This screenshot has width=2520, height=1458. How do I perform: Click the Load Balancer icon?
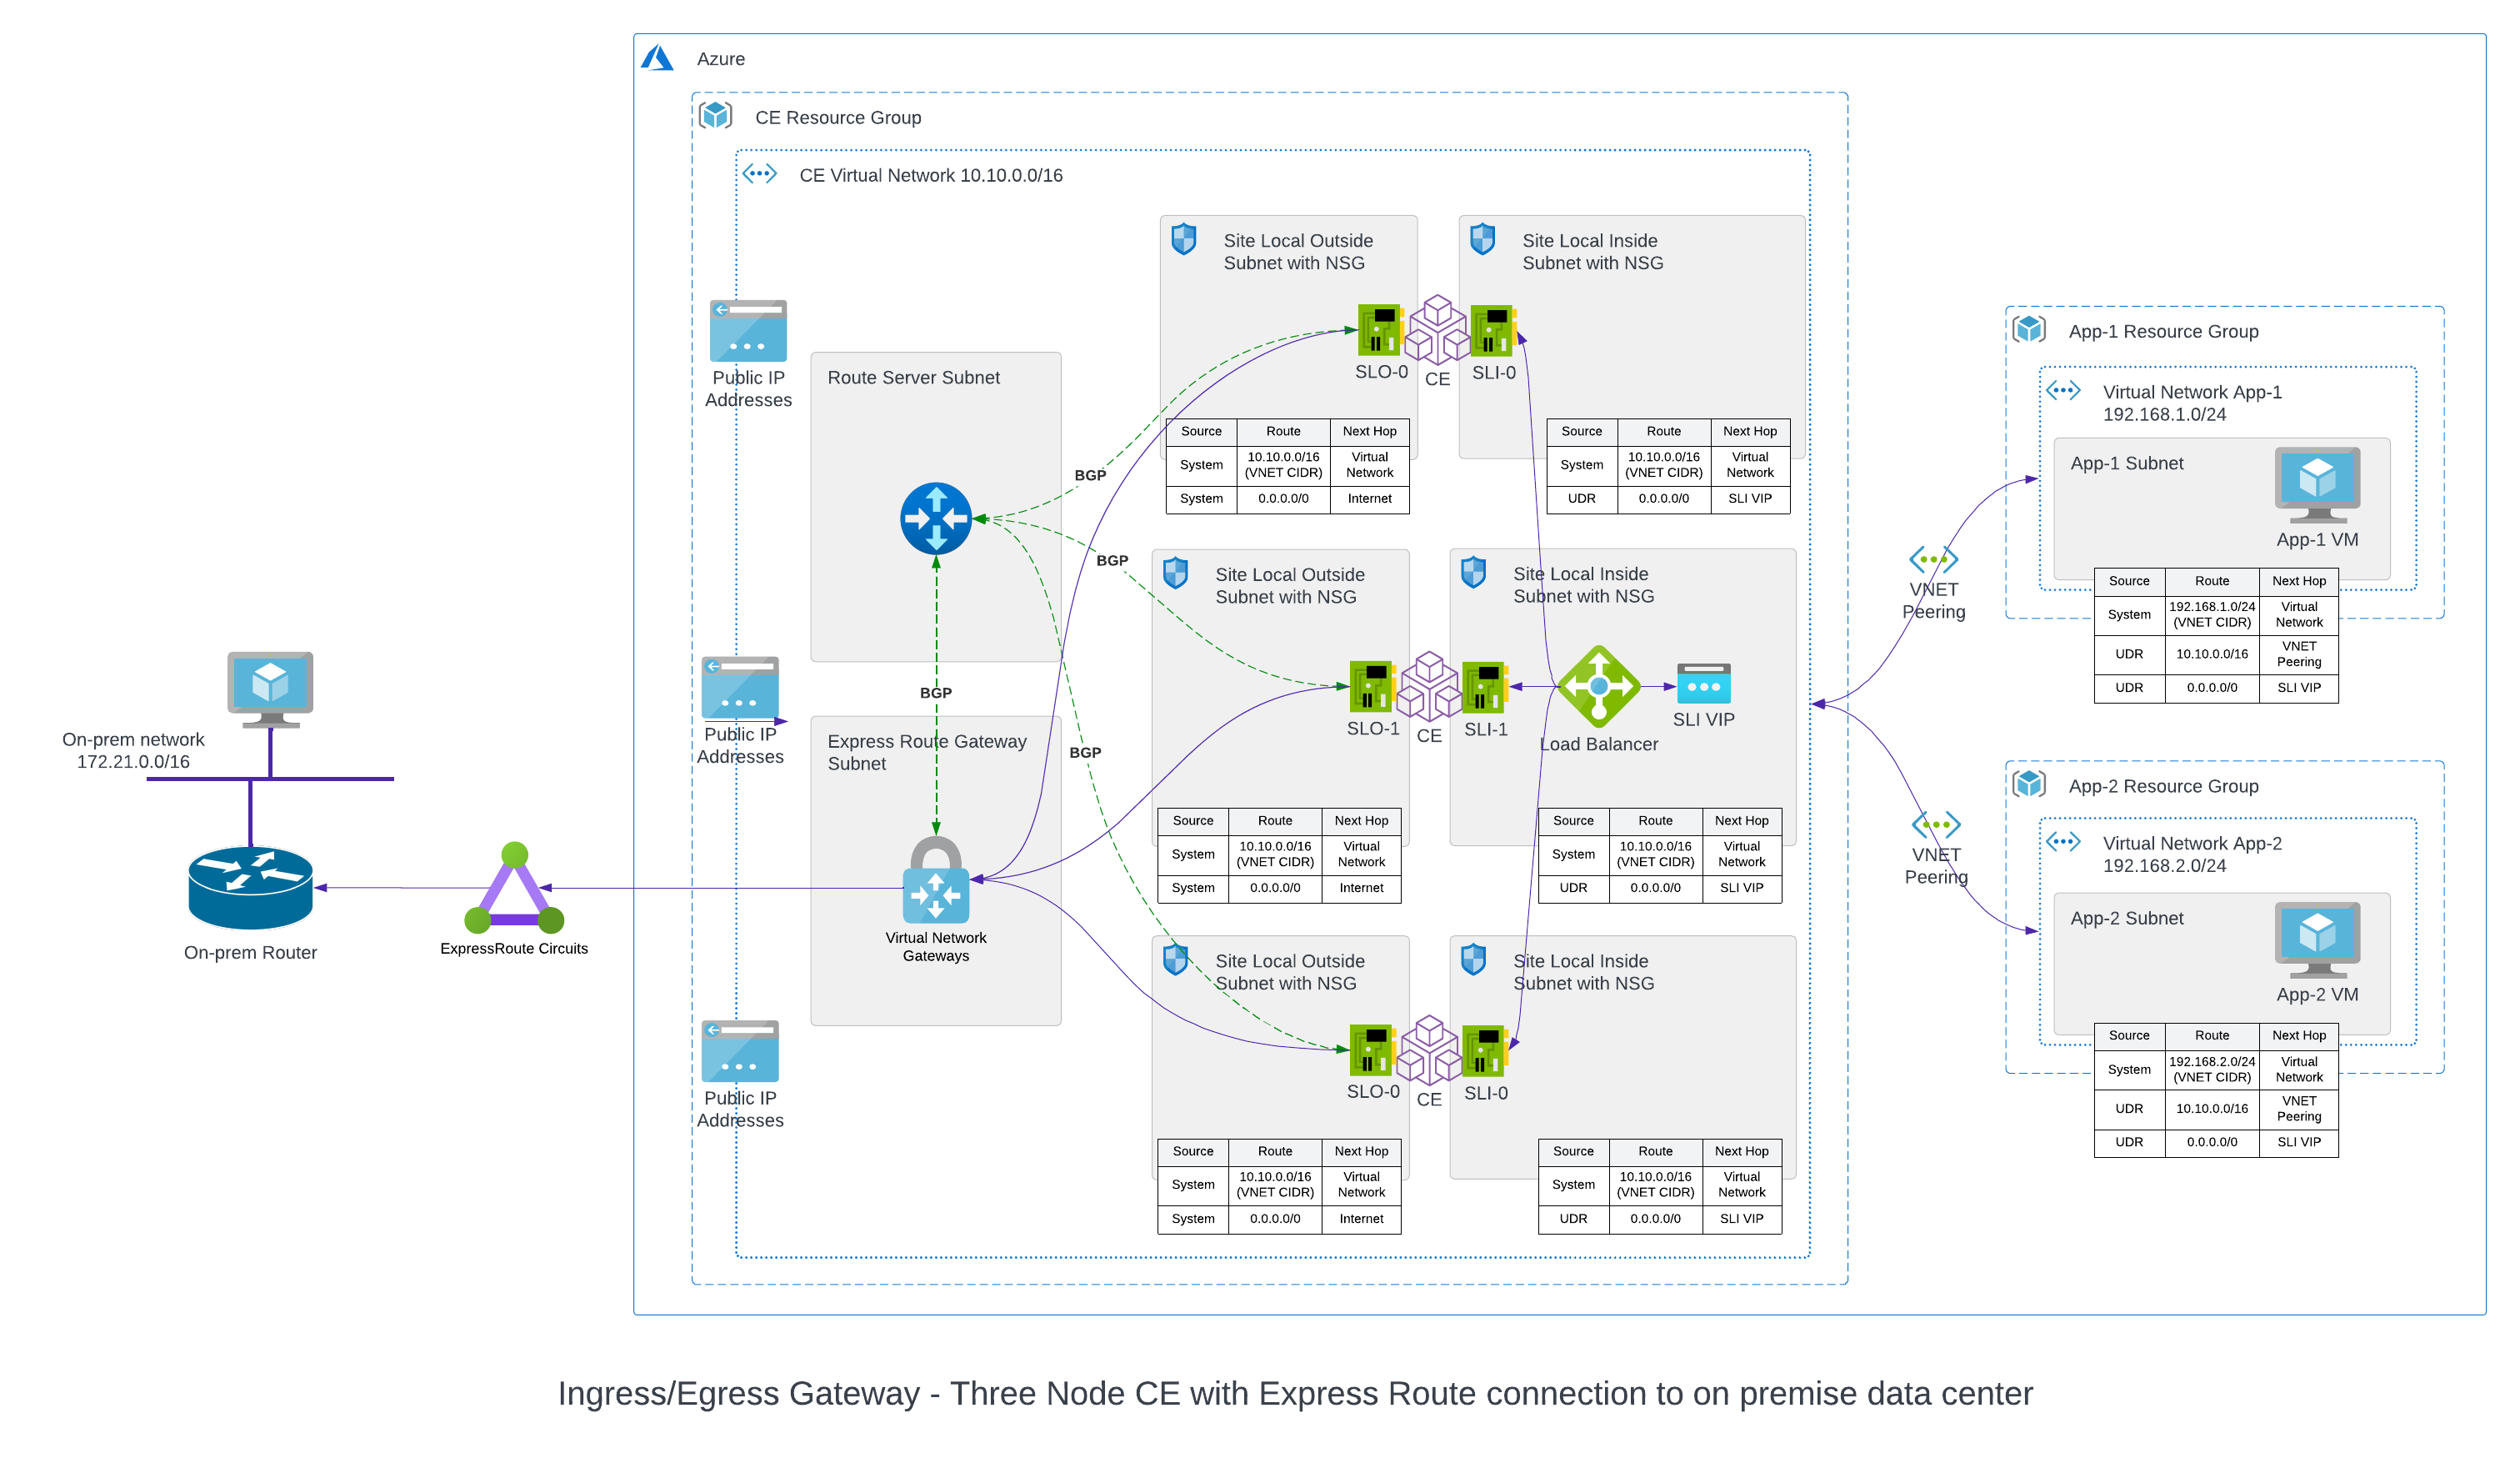1598,687
